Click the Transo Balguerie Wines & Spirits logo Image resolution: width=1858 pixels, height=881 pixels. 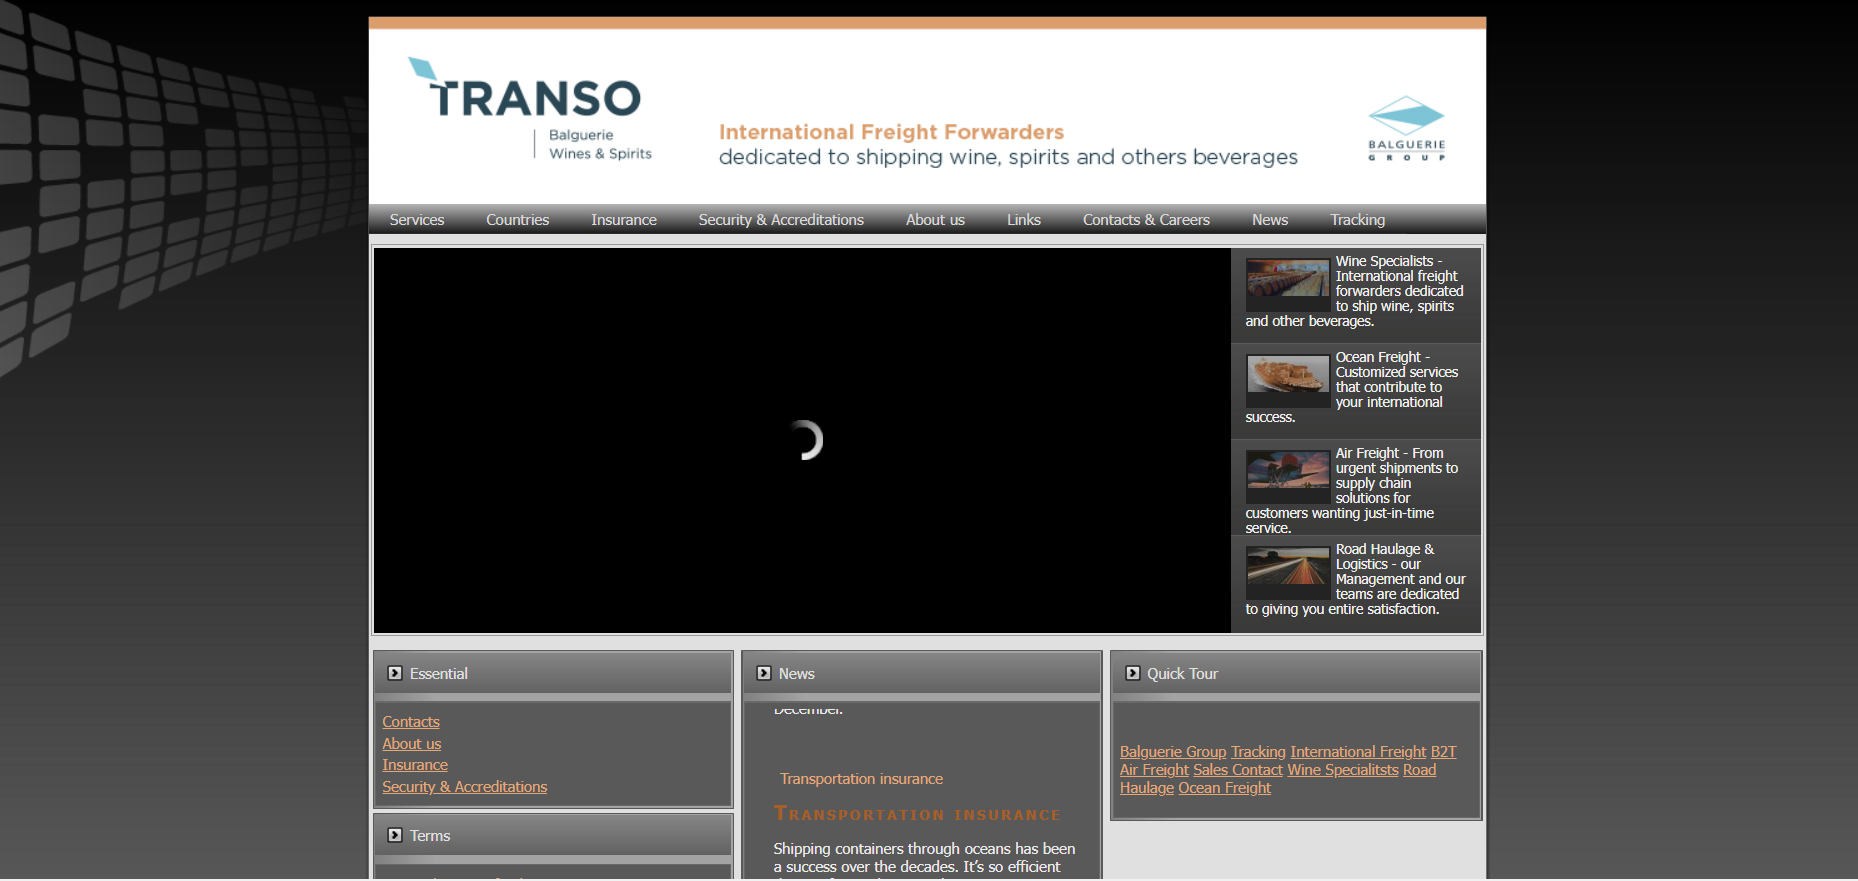pyautogui.click(x=530, y=109)
